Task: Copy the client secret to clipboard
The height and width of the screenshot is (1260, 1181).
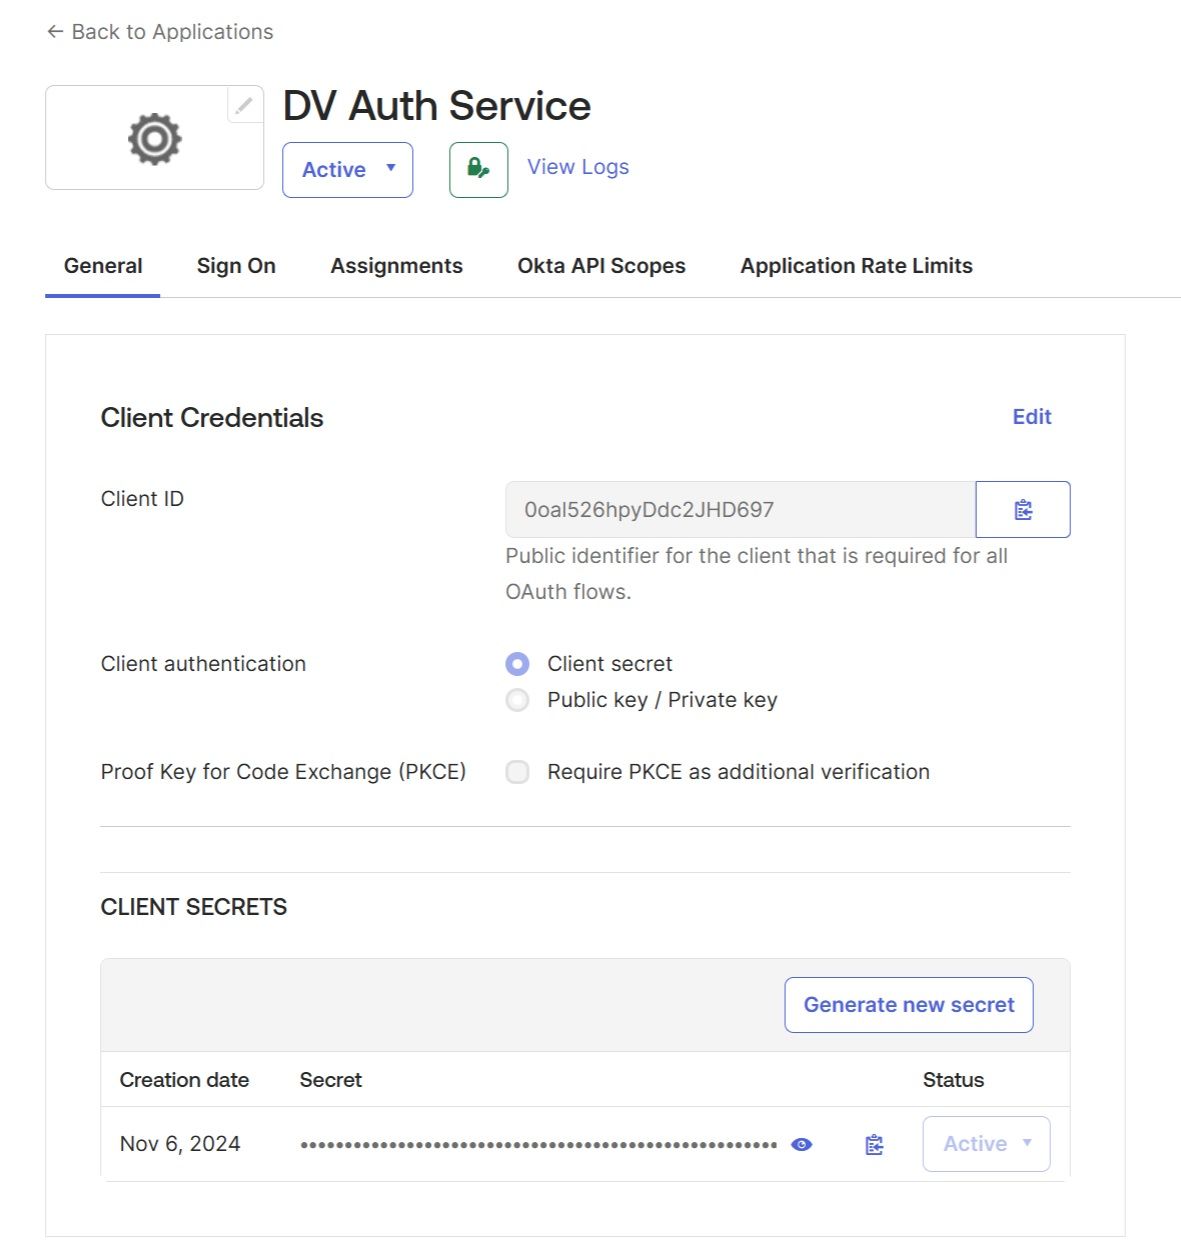Action: [874, 1145]
